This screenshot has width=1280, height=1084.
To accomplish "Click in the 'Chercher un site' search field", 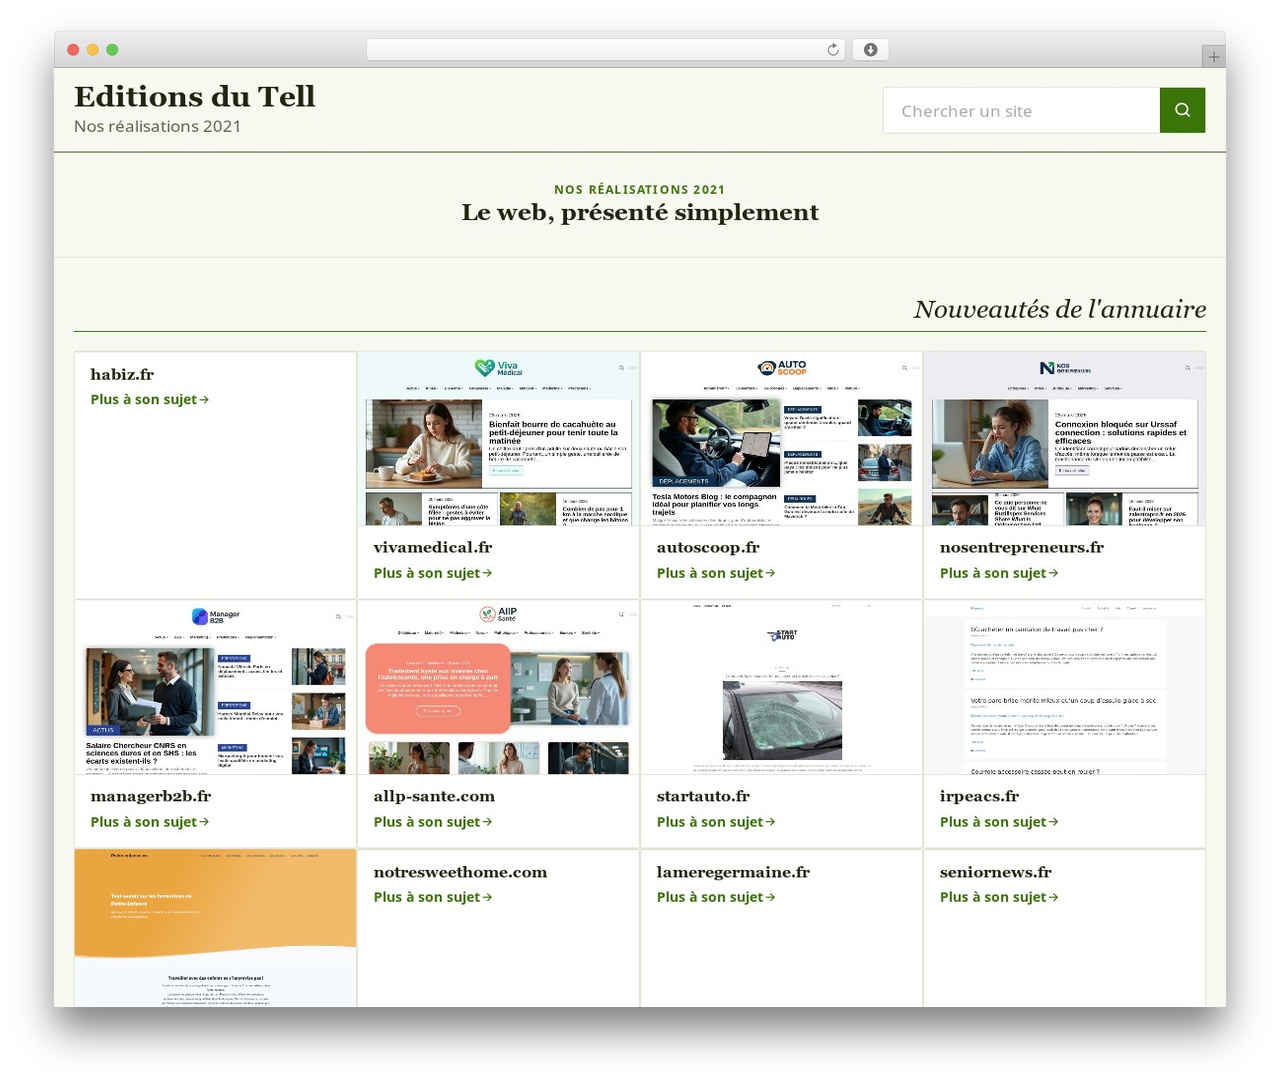I will [x=1021, y=110].
